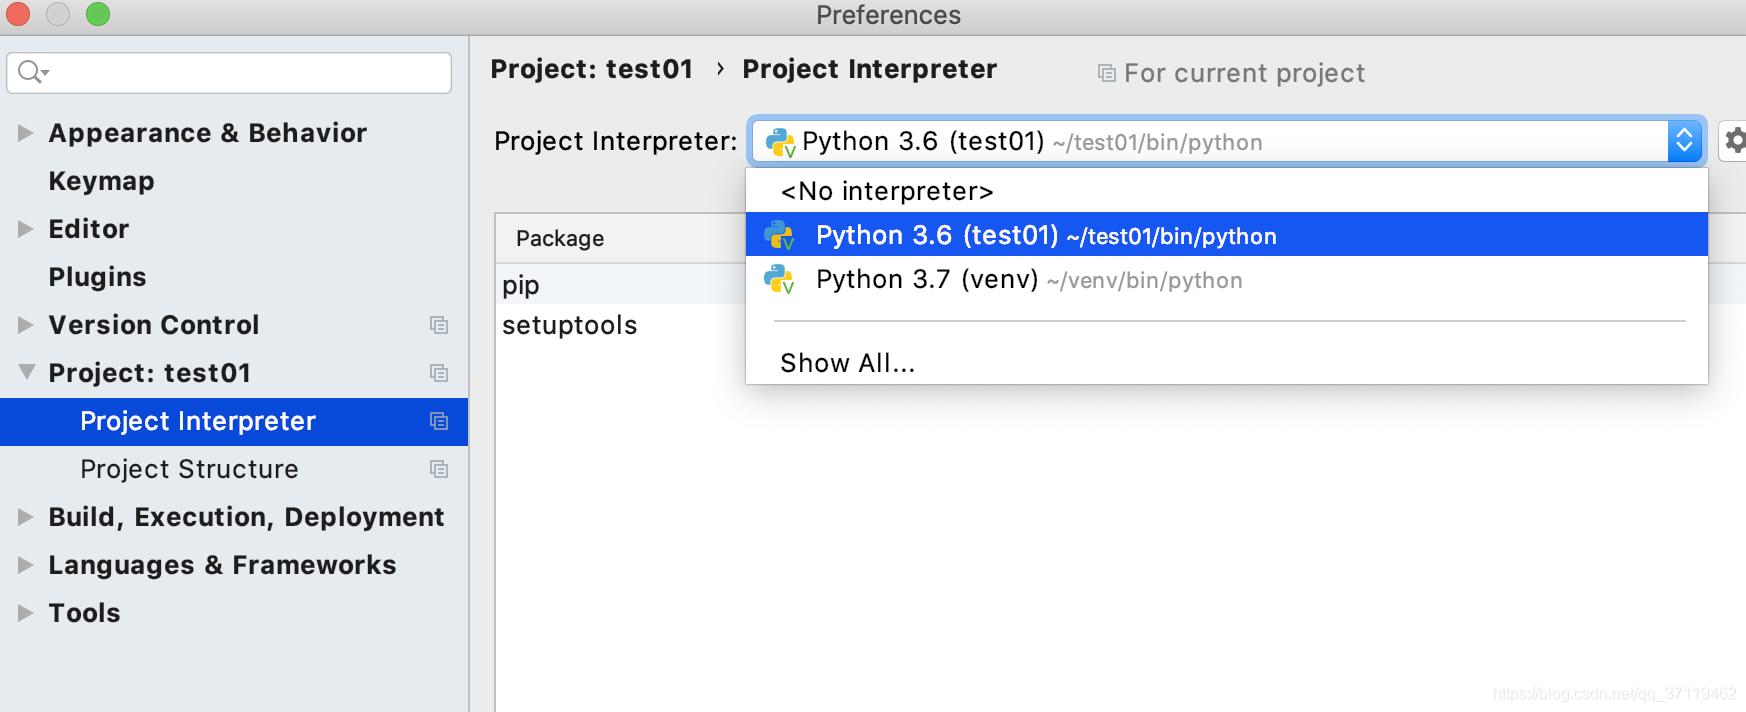Click project-level icon next to Project: test01
This screenshot has width=1746, height=712.
(438, 373)
